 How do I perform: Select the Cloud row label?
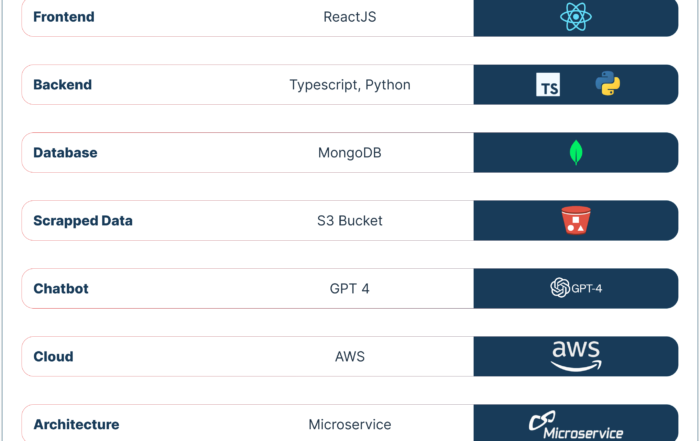53,356
